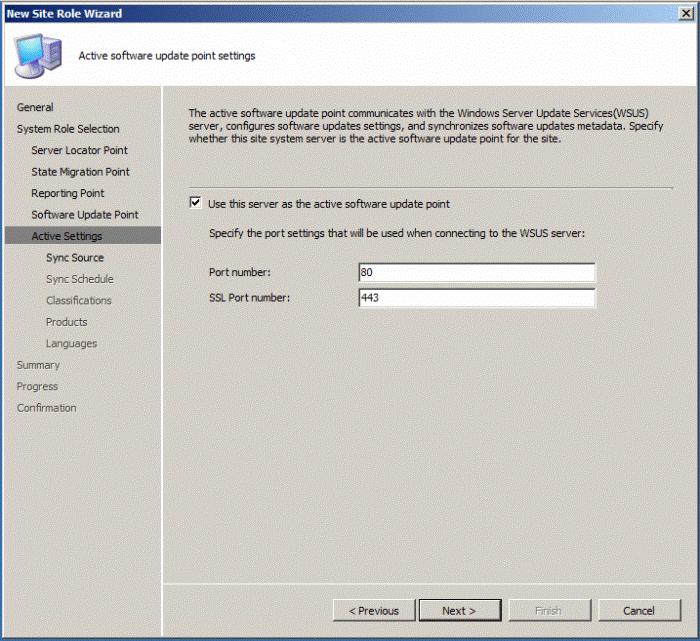Click the disabled Finish button
700x641 pixels.
point(550,610)
